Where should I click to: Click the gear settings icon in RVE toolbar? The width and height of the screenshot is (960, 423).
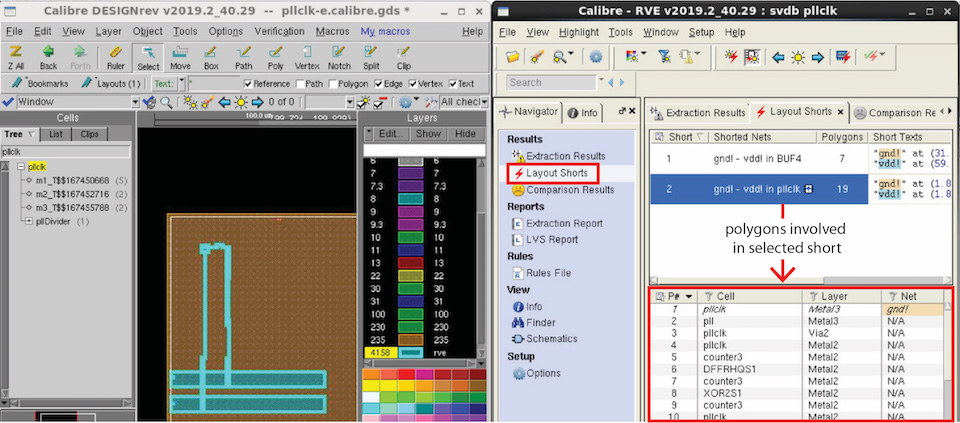tap(596, 58)
